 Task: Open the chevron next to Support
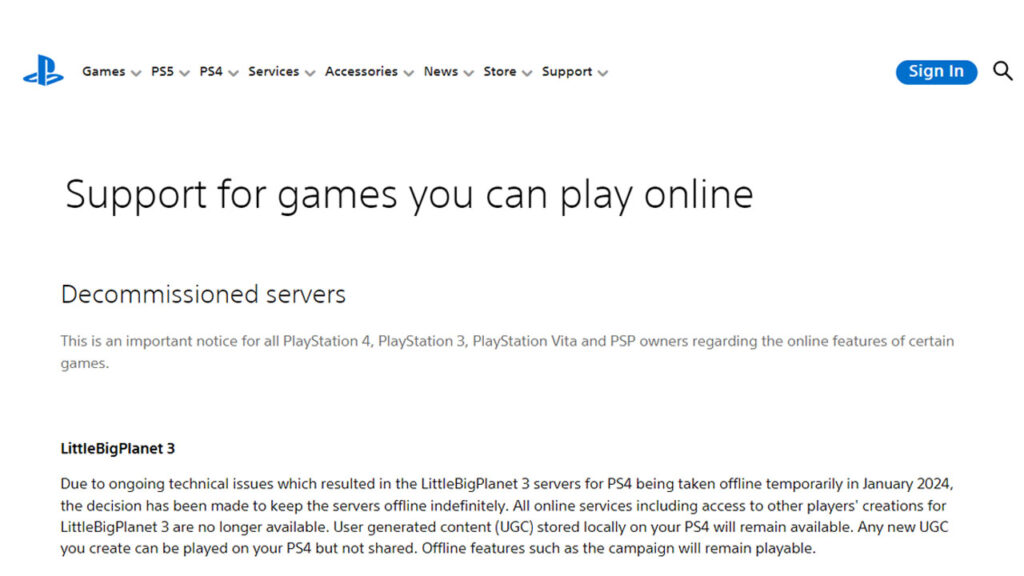point(602,73)
